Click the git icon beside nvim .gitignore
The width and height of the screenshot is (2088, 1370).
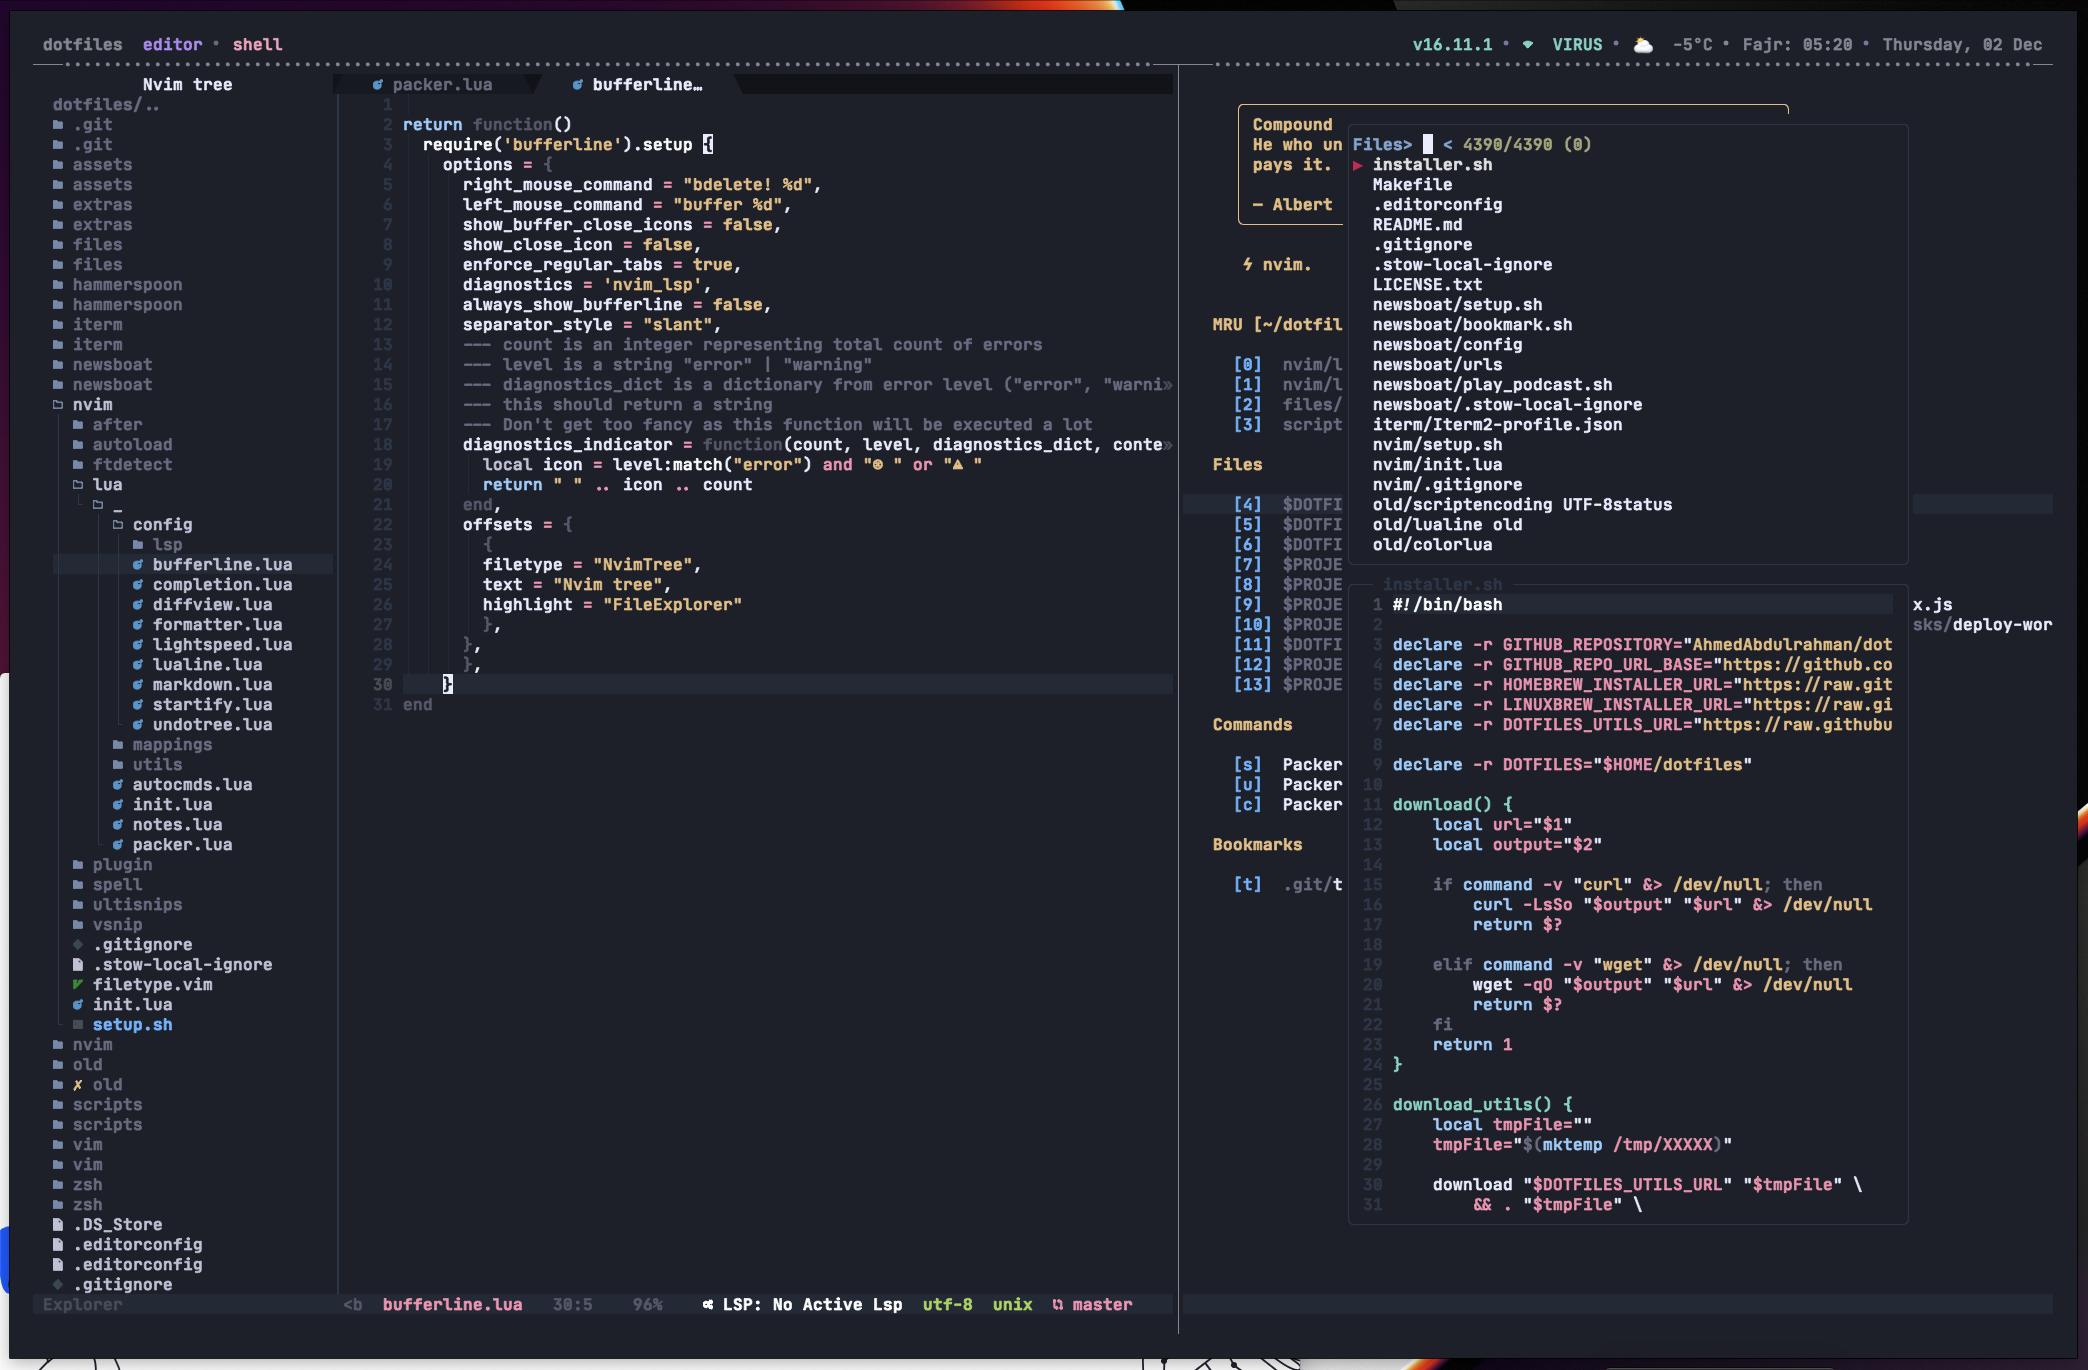pyautogui.click(x=78, y=945)
